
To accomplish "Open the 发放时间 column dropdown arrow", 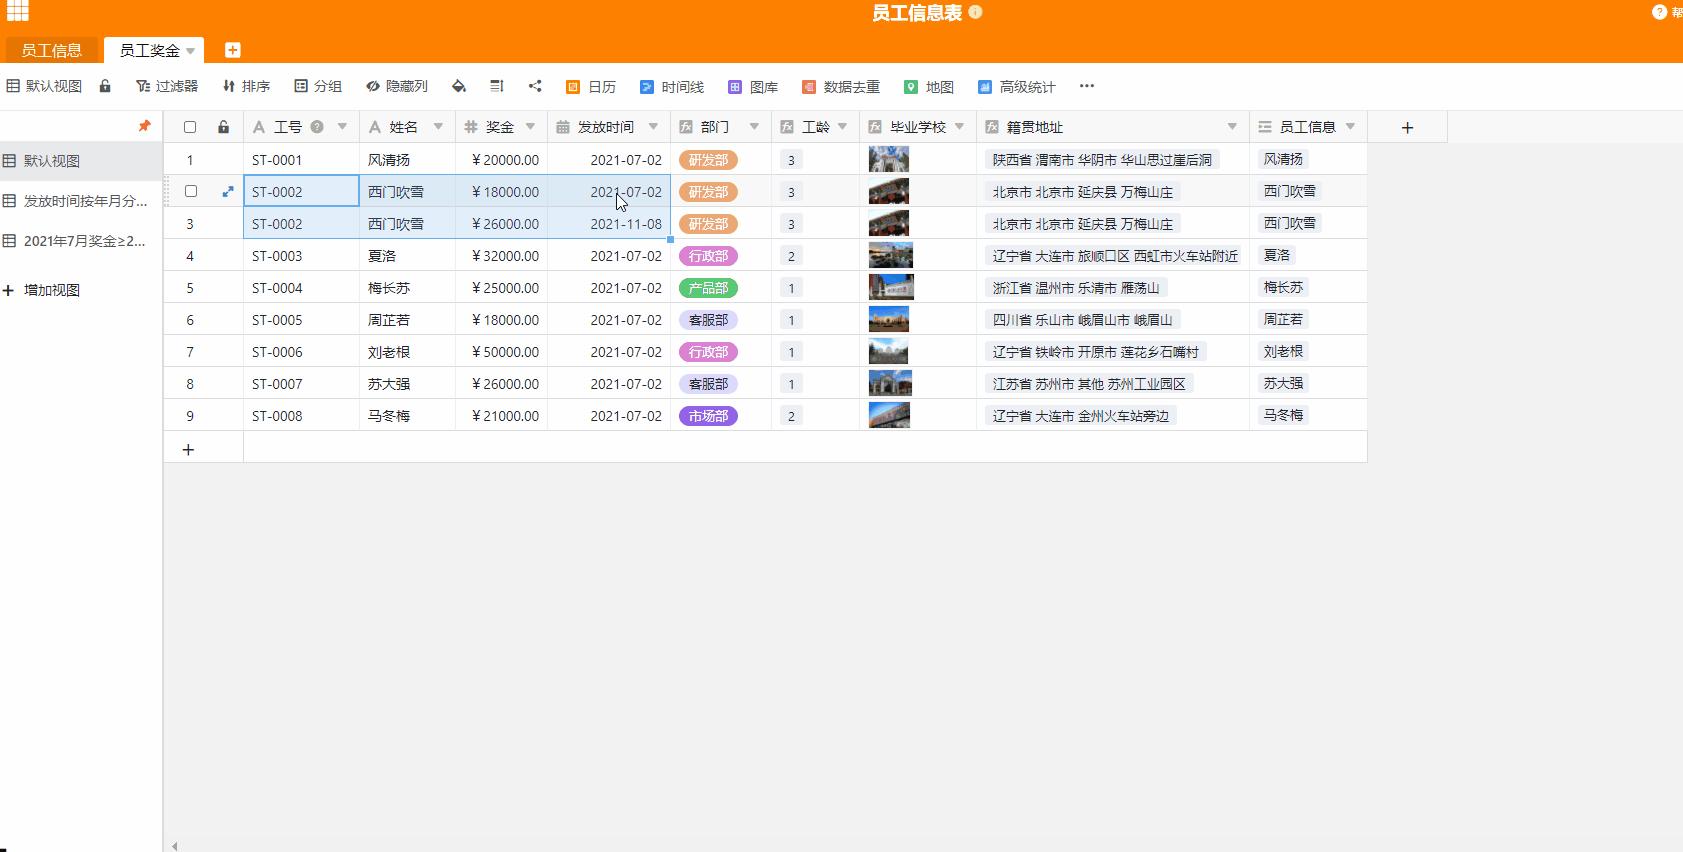I will [653, 127].
